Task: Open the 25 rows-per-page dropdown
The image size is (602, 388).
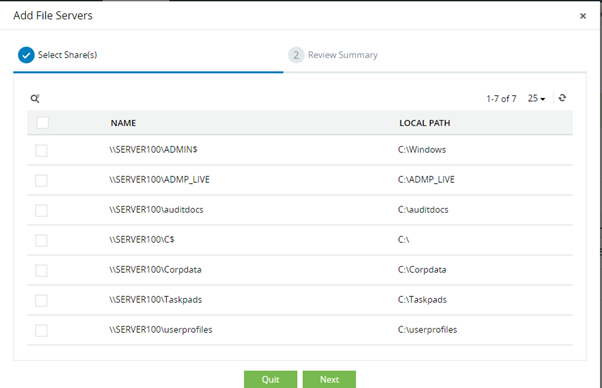Action: [x=536, y=98]
